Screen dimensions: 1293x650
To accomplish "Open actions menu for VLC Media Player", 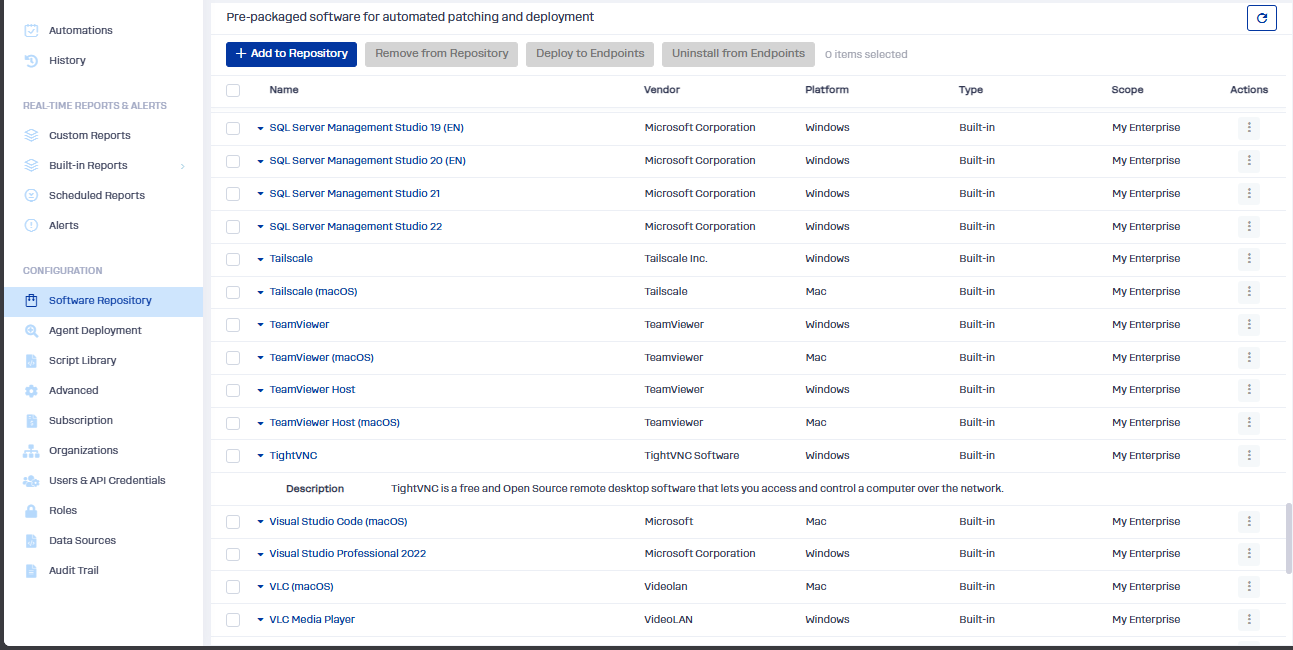I will [1248, 620].
